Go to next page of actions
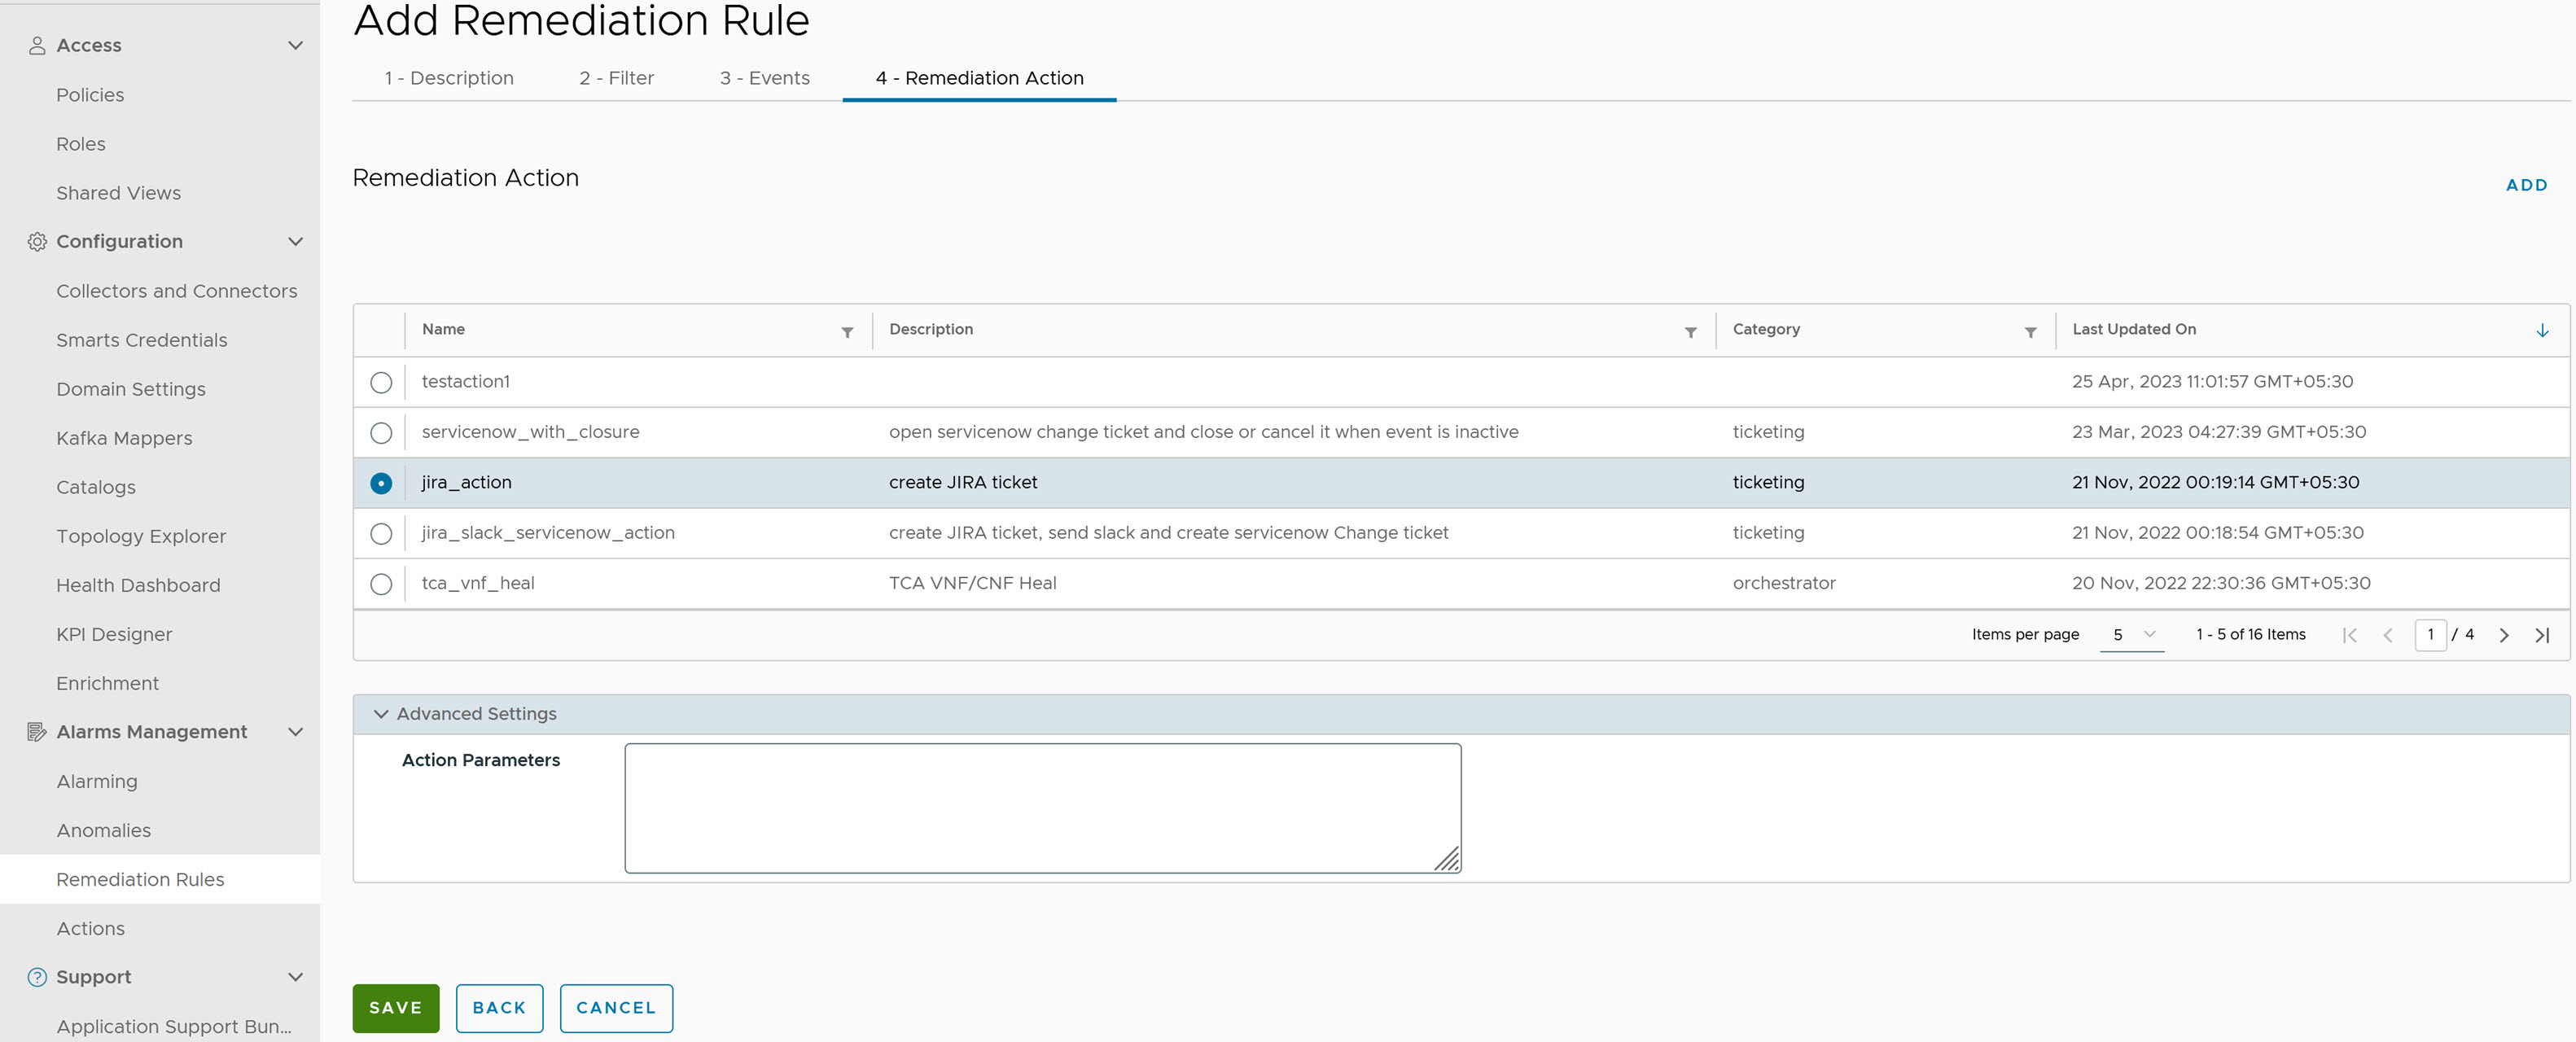Screen dimensions: 2576x1042 tap(2504, 635)
